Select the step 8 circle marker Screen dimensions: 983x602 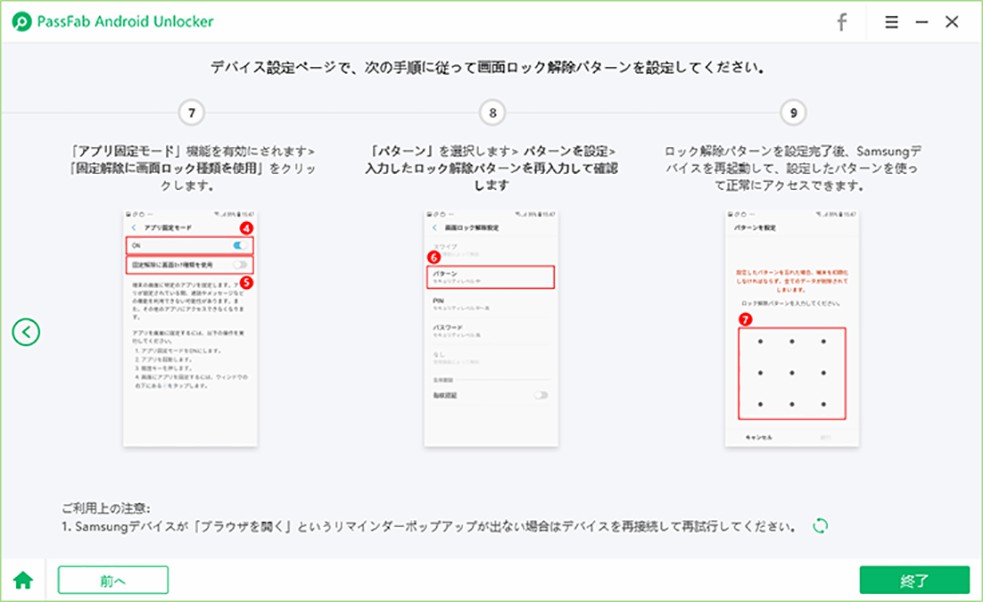tap(492, 113)
